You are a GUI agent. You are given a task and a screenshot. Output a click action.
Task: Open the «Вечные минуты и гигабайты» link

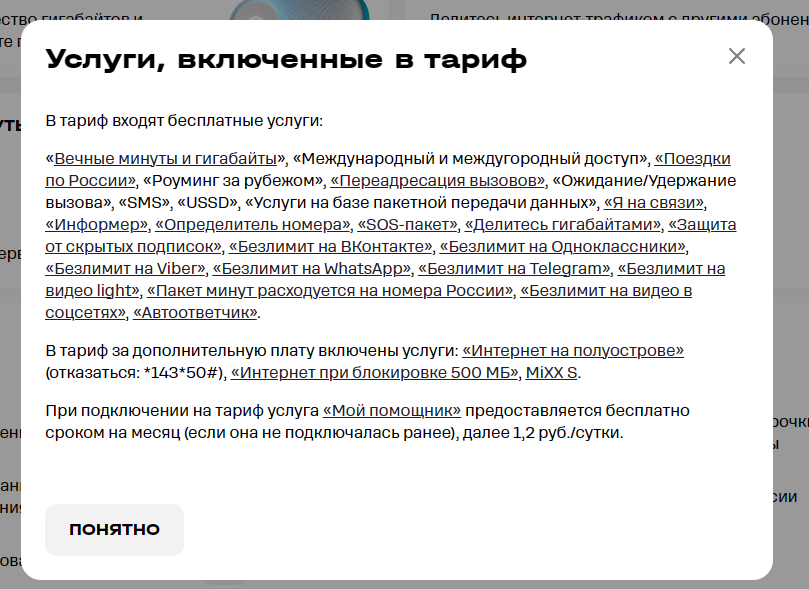coord(165,159)
